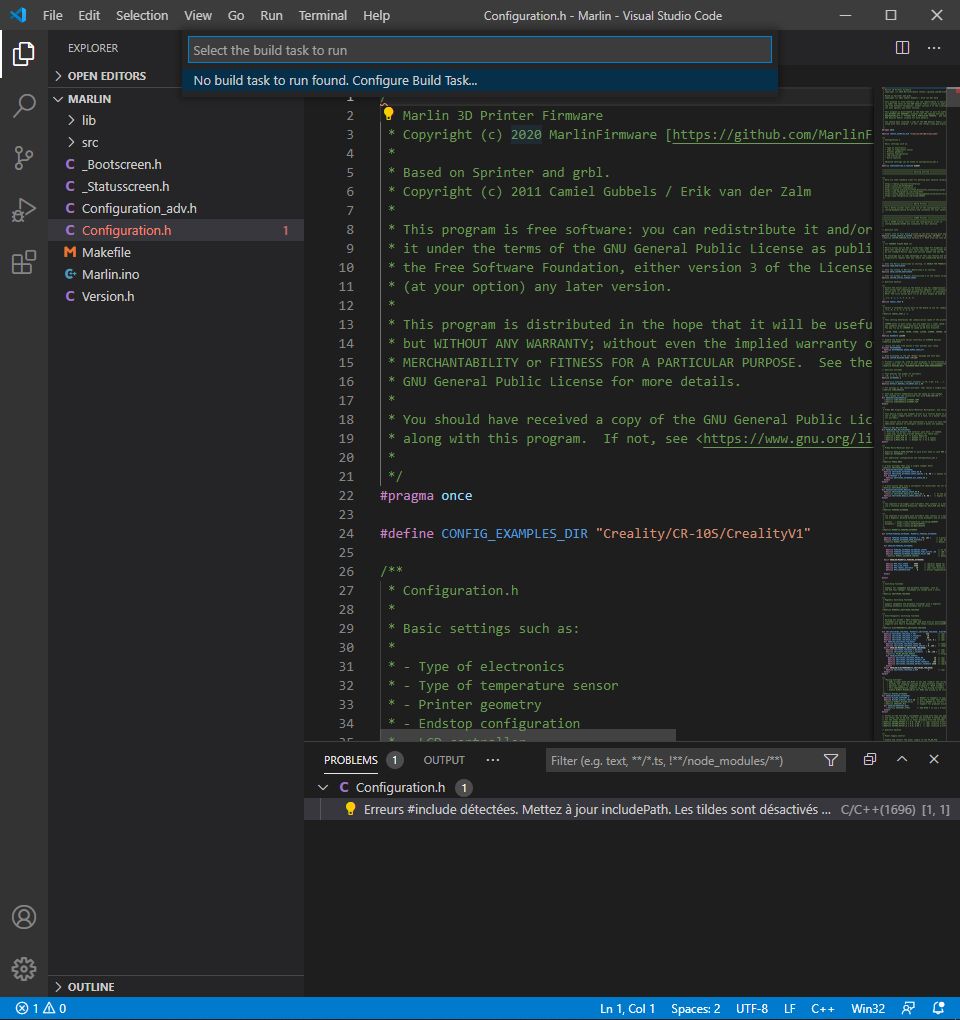
Task: Open the Go menu
Action: point(236,15)
